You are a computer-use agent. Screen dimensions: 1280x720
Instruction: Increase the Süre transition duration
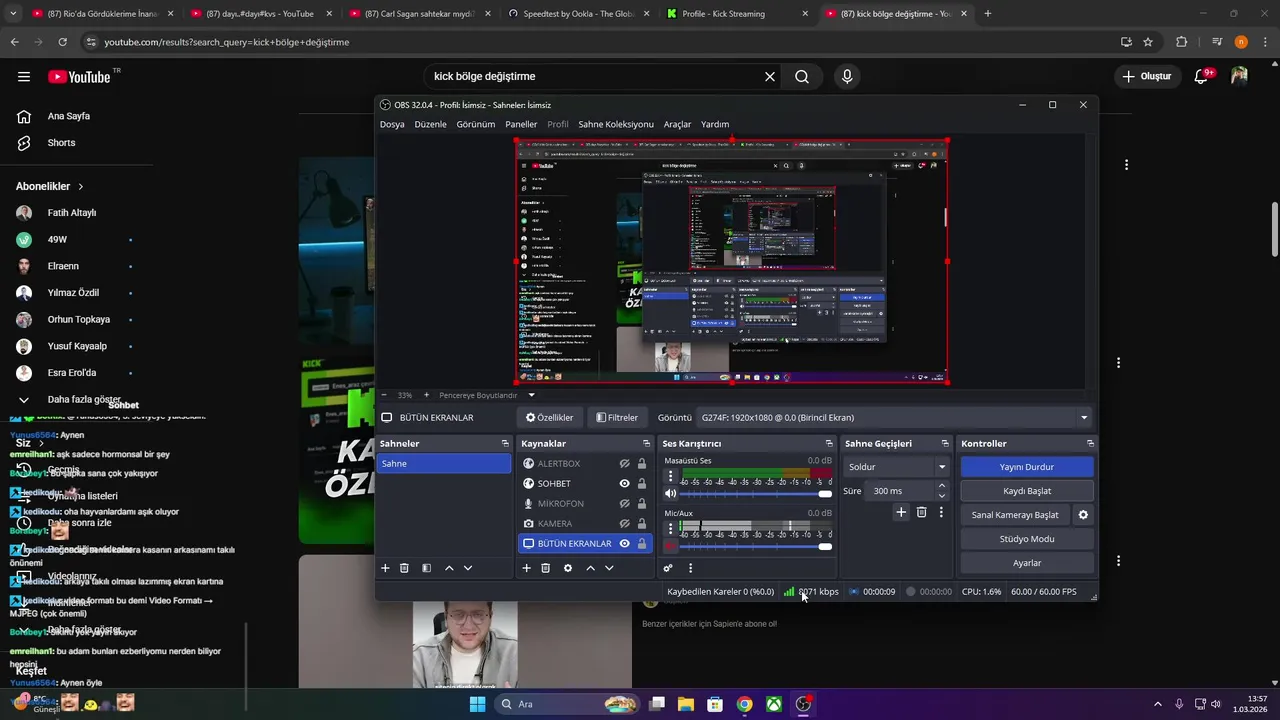coord(942,486)
